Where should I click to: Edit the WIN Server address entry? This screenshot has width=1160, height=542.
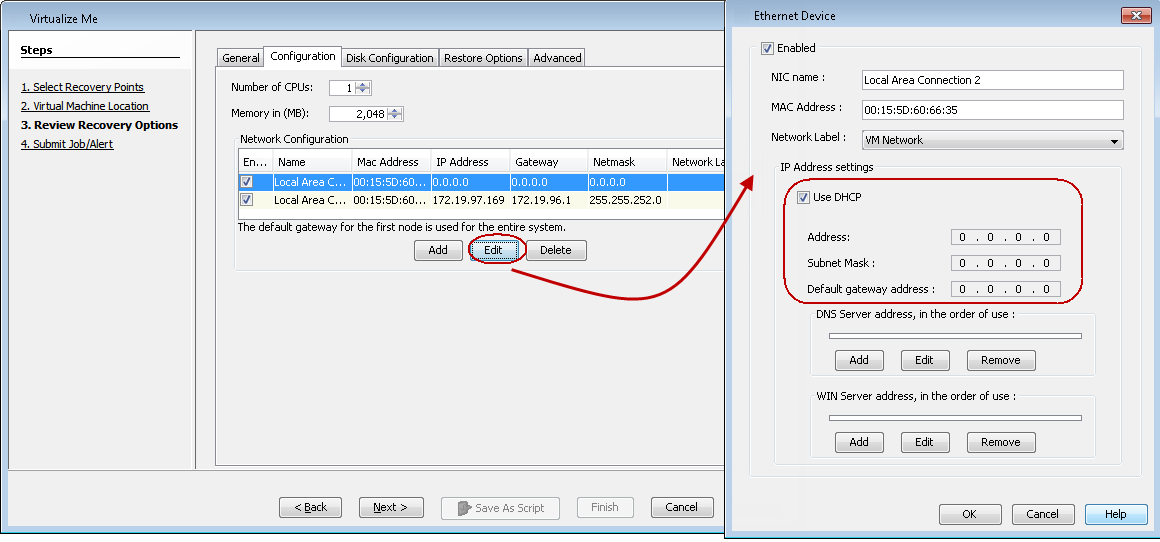pyautogui.click(x=924, y=442)
